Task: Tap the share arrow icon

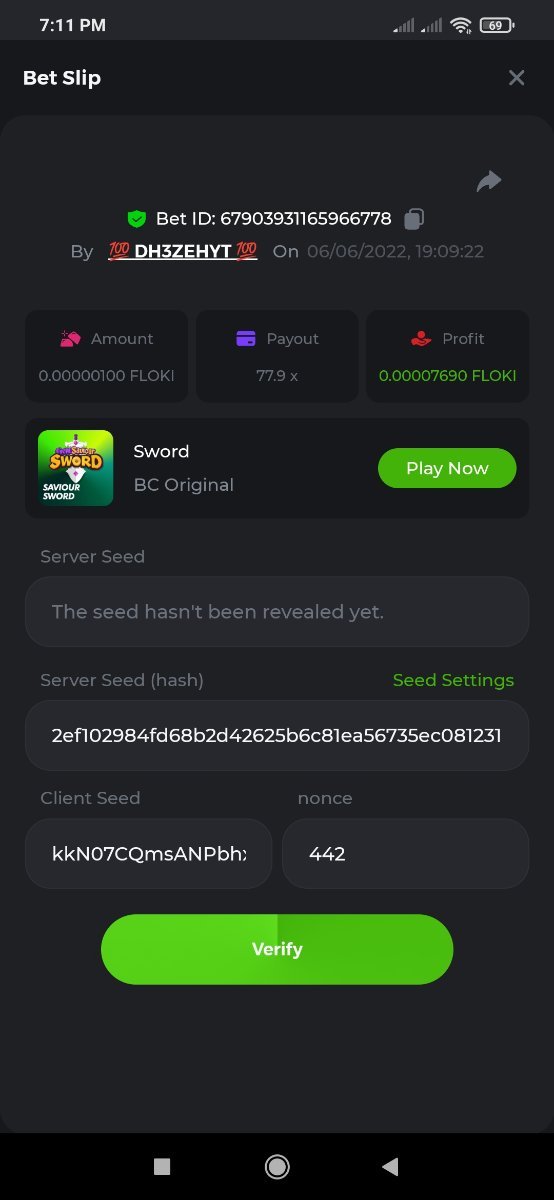Action: [x=488, y=181]
